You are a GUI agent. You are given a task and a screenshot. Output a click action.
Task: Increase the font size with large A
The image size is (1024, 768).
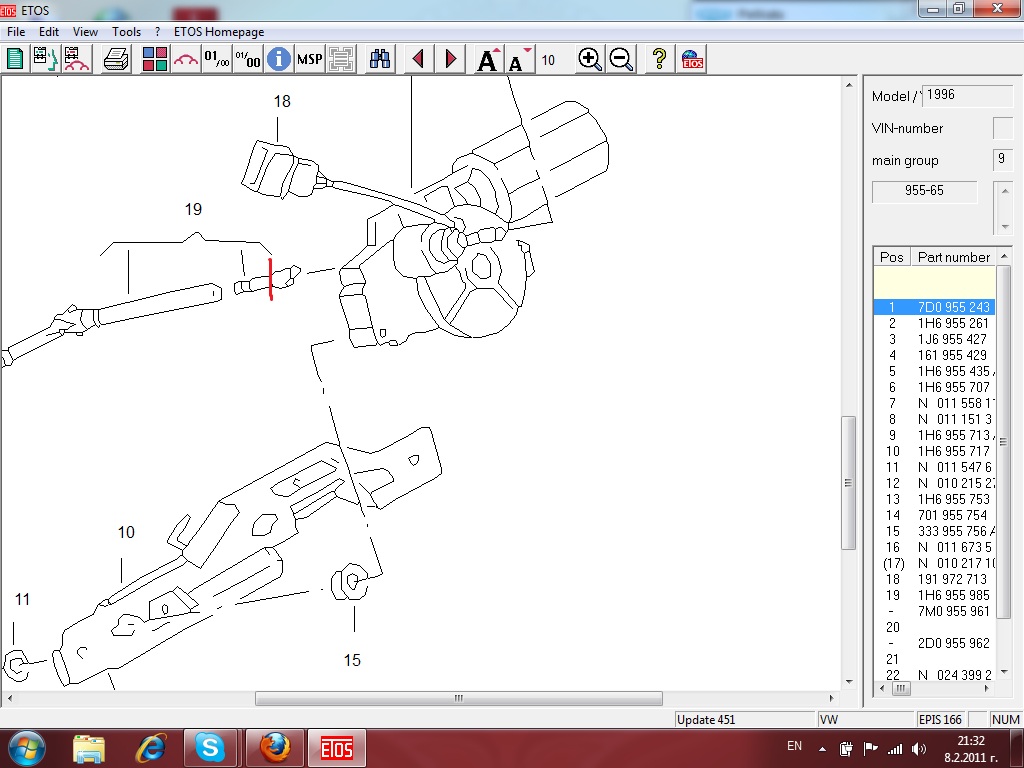click(488, 60)
